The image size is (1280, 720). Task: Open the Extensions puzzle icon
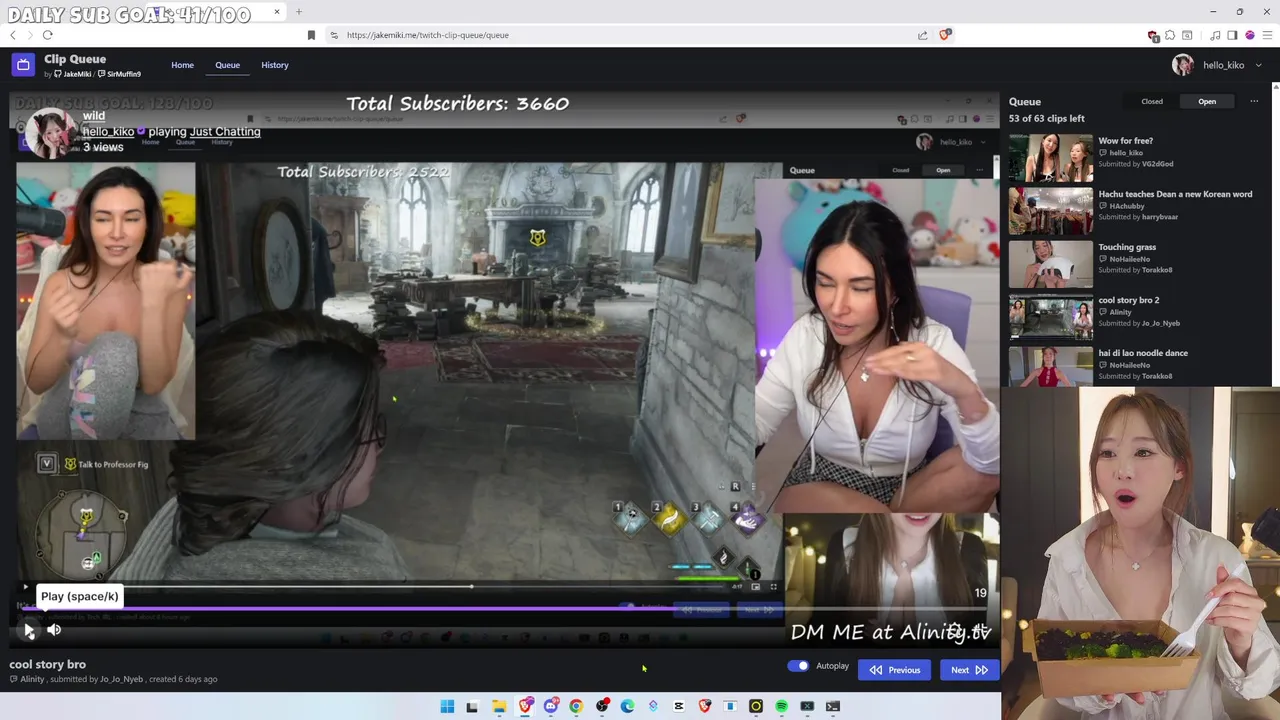coord(1170,36)
